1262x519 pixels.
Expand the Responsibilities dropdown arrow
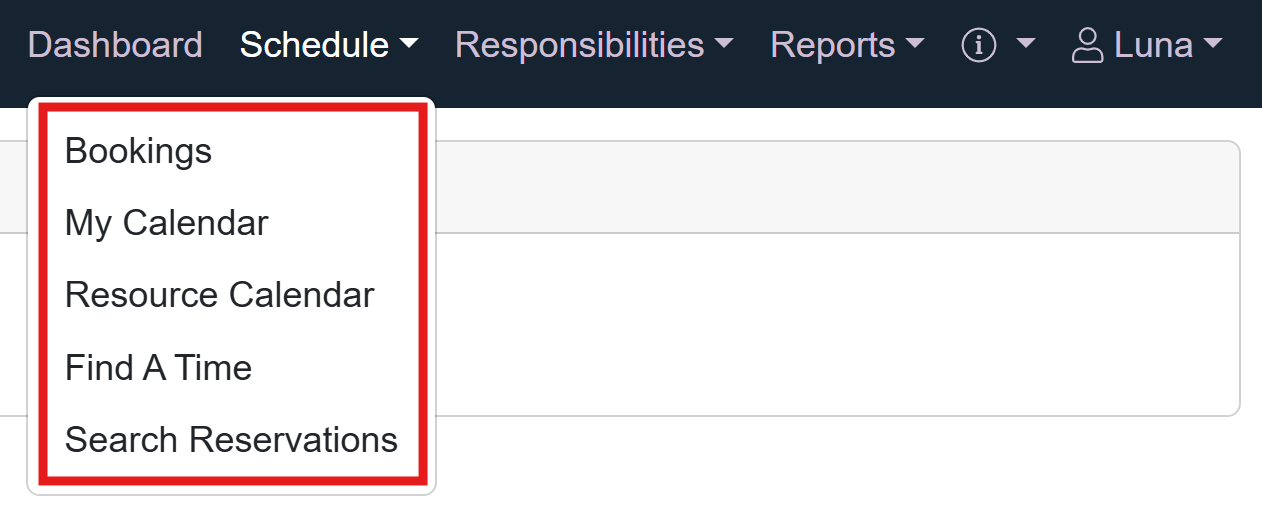tap(724, 45)
